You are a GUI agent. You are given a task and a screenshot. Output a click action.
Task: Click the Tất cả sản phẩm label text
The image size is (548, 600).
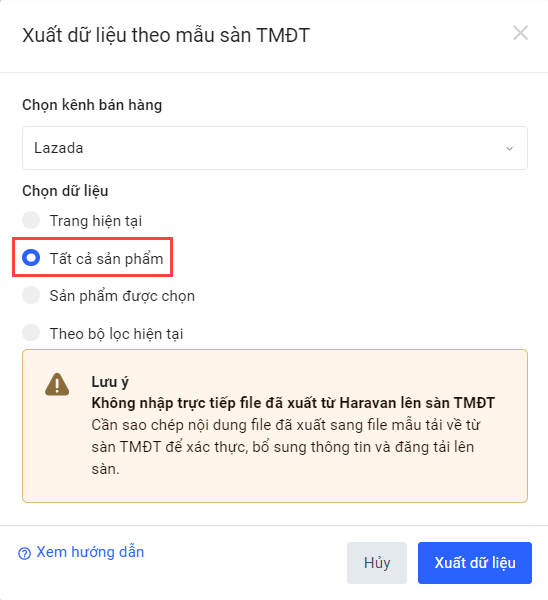pyautogui.click(x=106, y=258)
